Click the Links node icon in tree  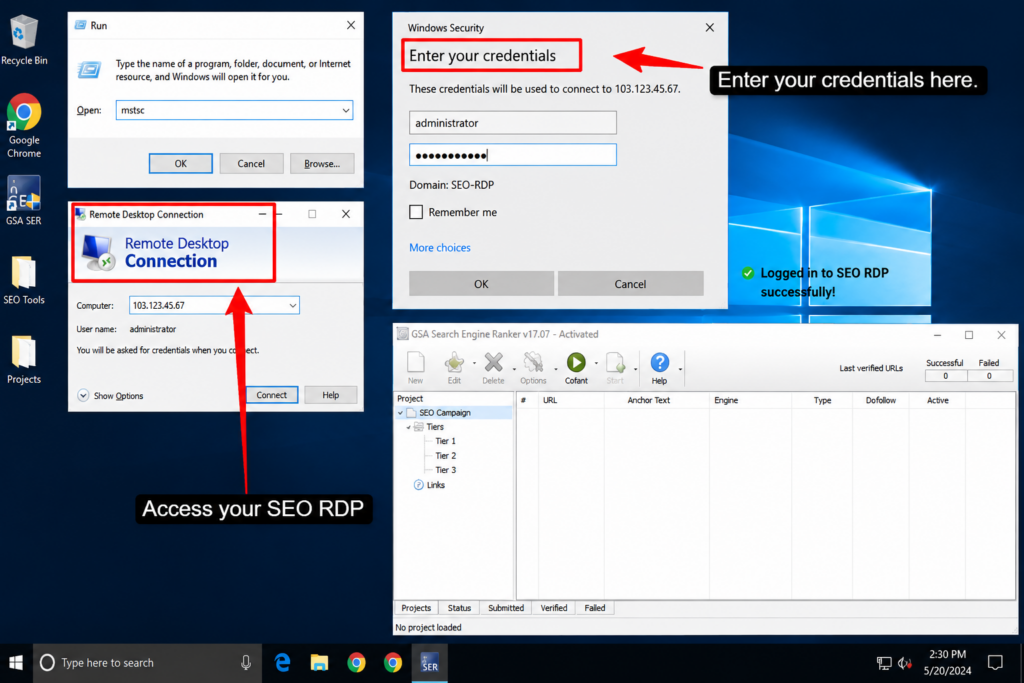pos(418,485)
